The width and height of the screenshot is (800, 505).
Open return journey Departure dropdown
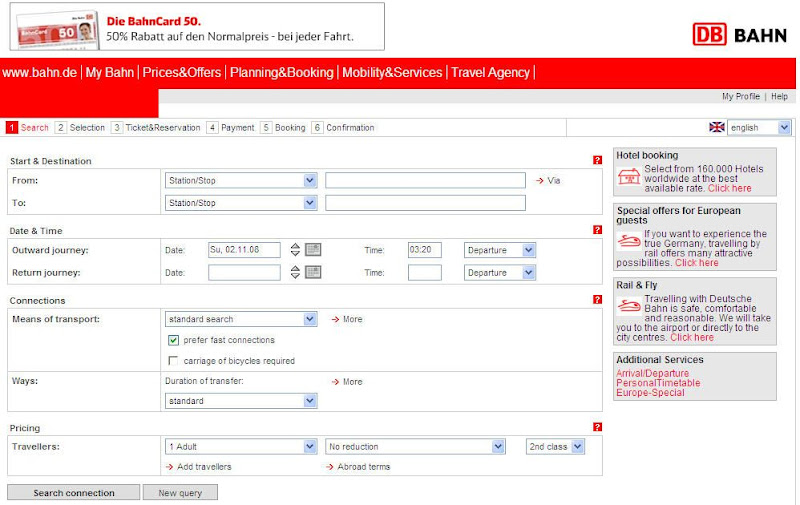499,272
